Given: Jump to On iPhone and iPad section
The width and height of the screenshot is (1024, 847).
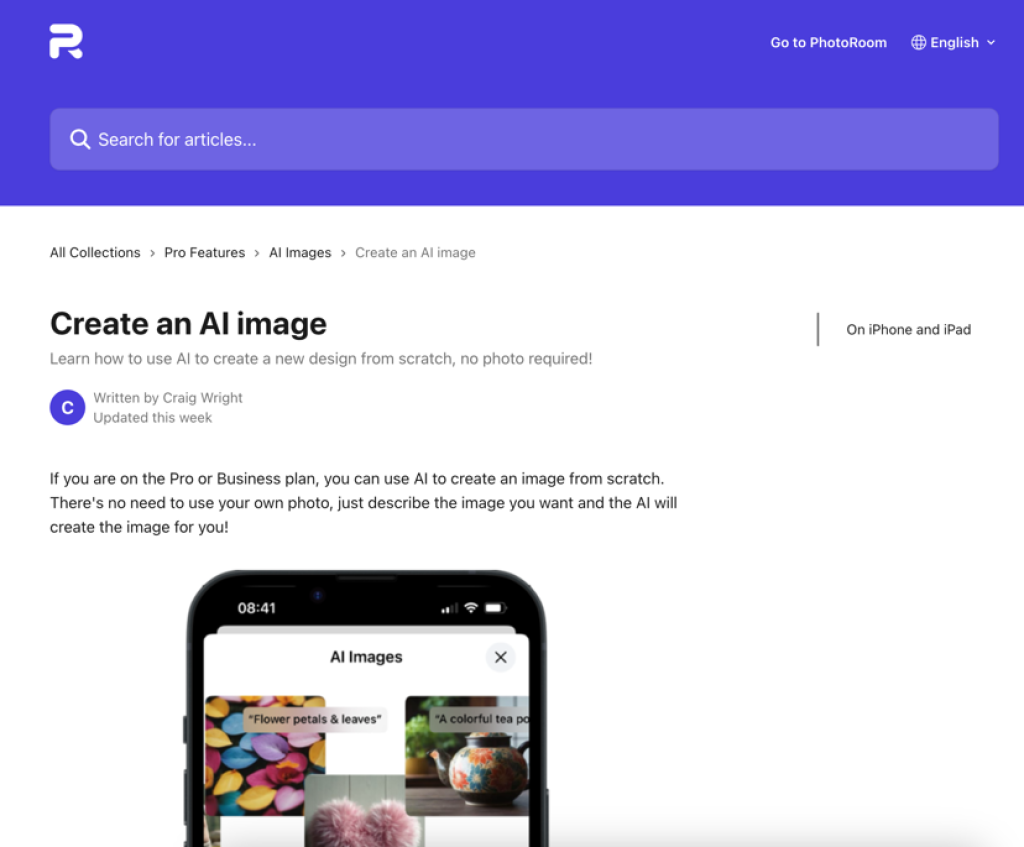Looking at the screenshot, I should 908,329.
